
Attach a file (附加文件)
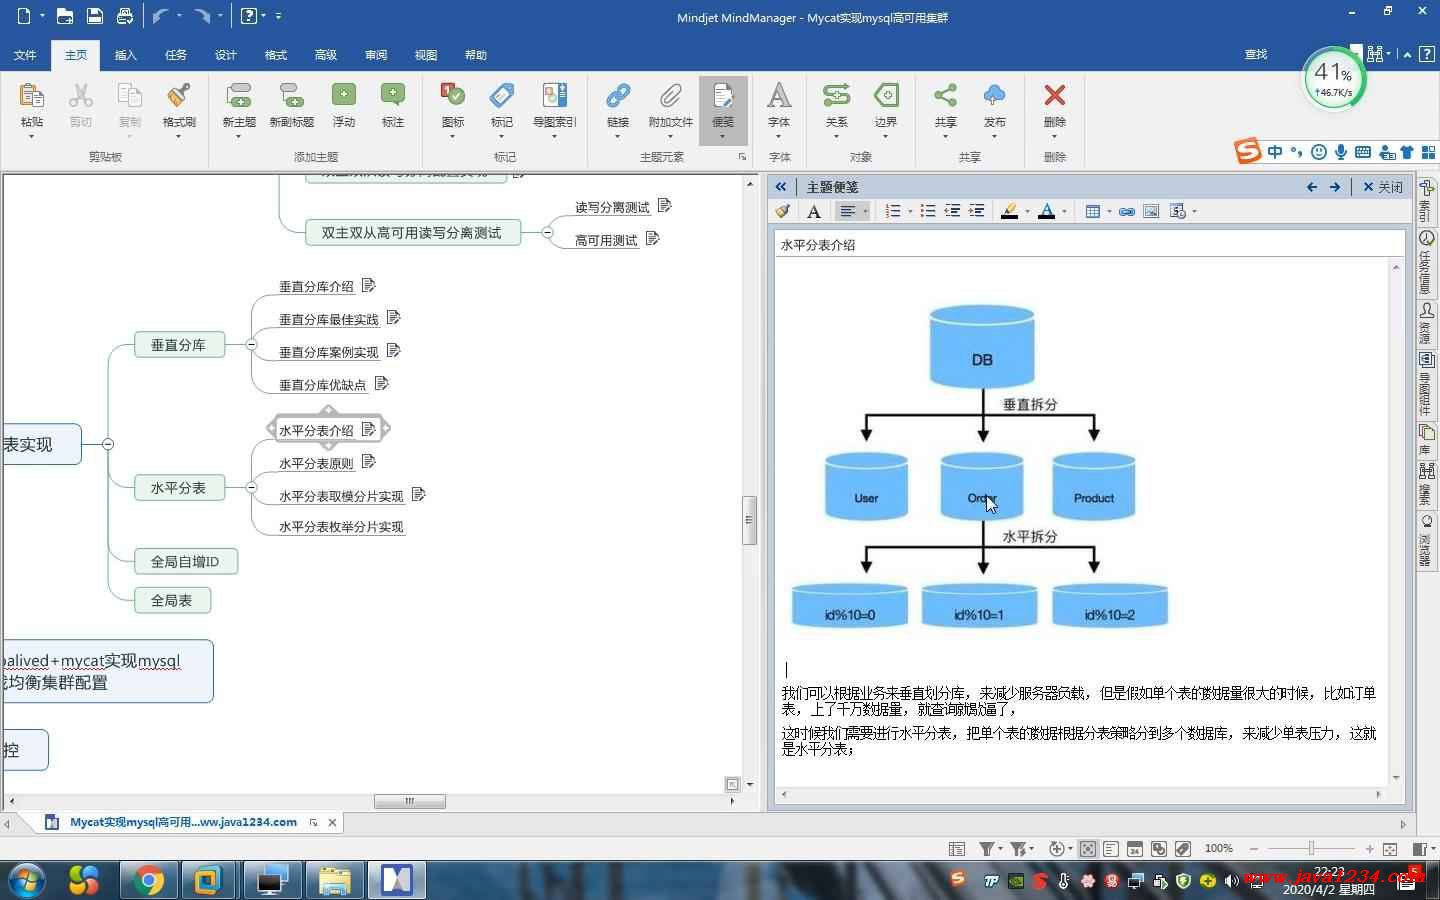tap(670, 95)
